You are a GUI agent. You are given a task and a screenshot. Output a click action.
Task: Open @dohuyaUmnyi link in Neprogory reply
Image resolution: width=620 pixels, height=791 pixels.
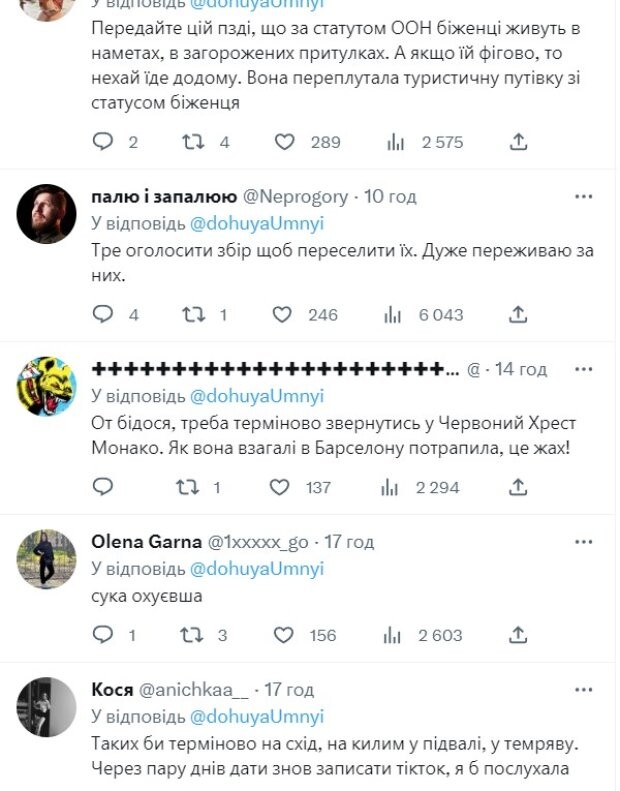click(256, 223)
